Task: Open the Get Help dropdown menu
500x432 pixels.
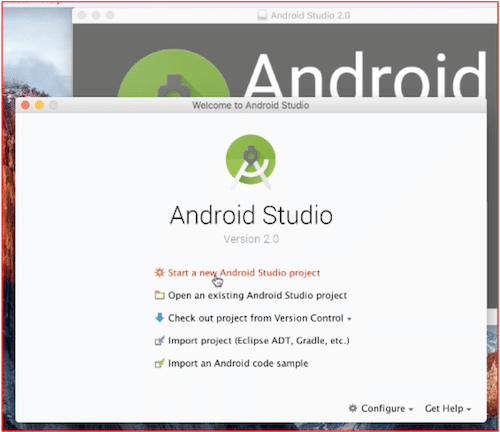Action: coord(448,408)
